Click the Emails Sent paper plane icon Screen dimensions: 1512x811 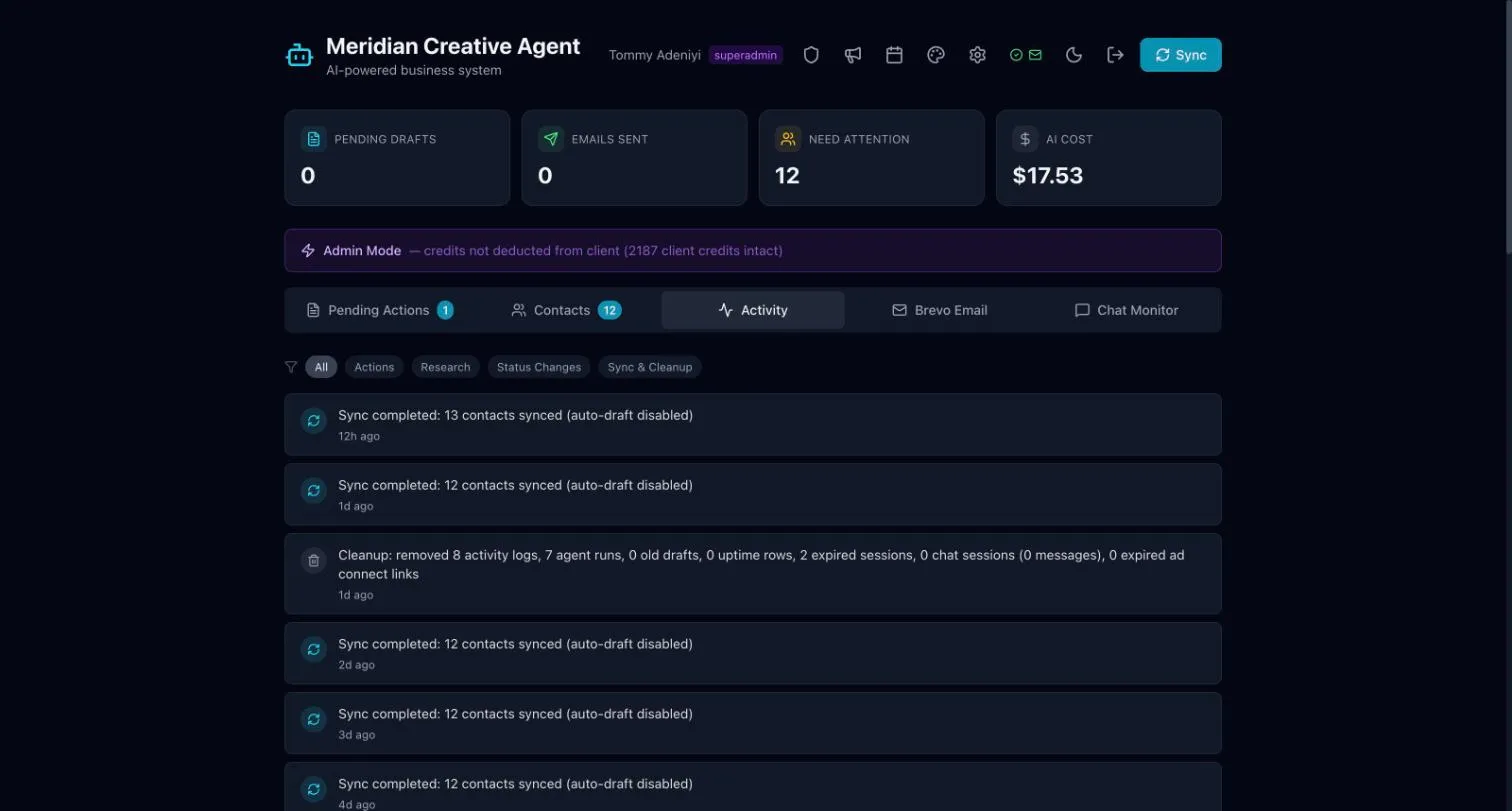[x=551, y=139]
